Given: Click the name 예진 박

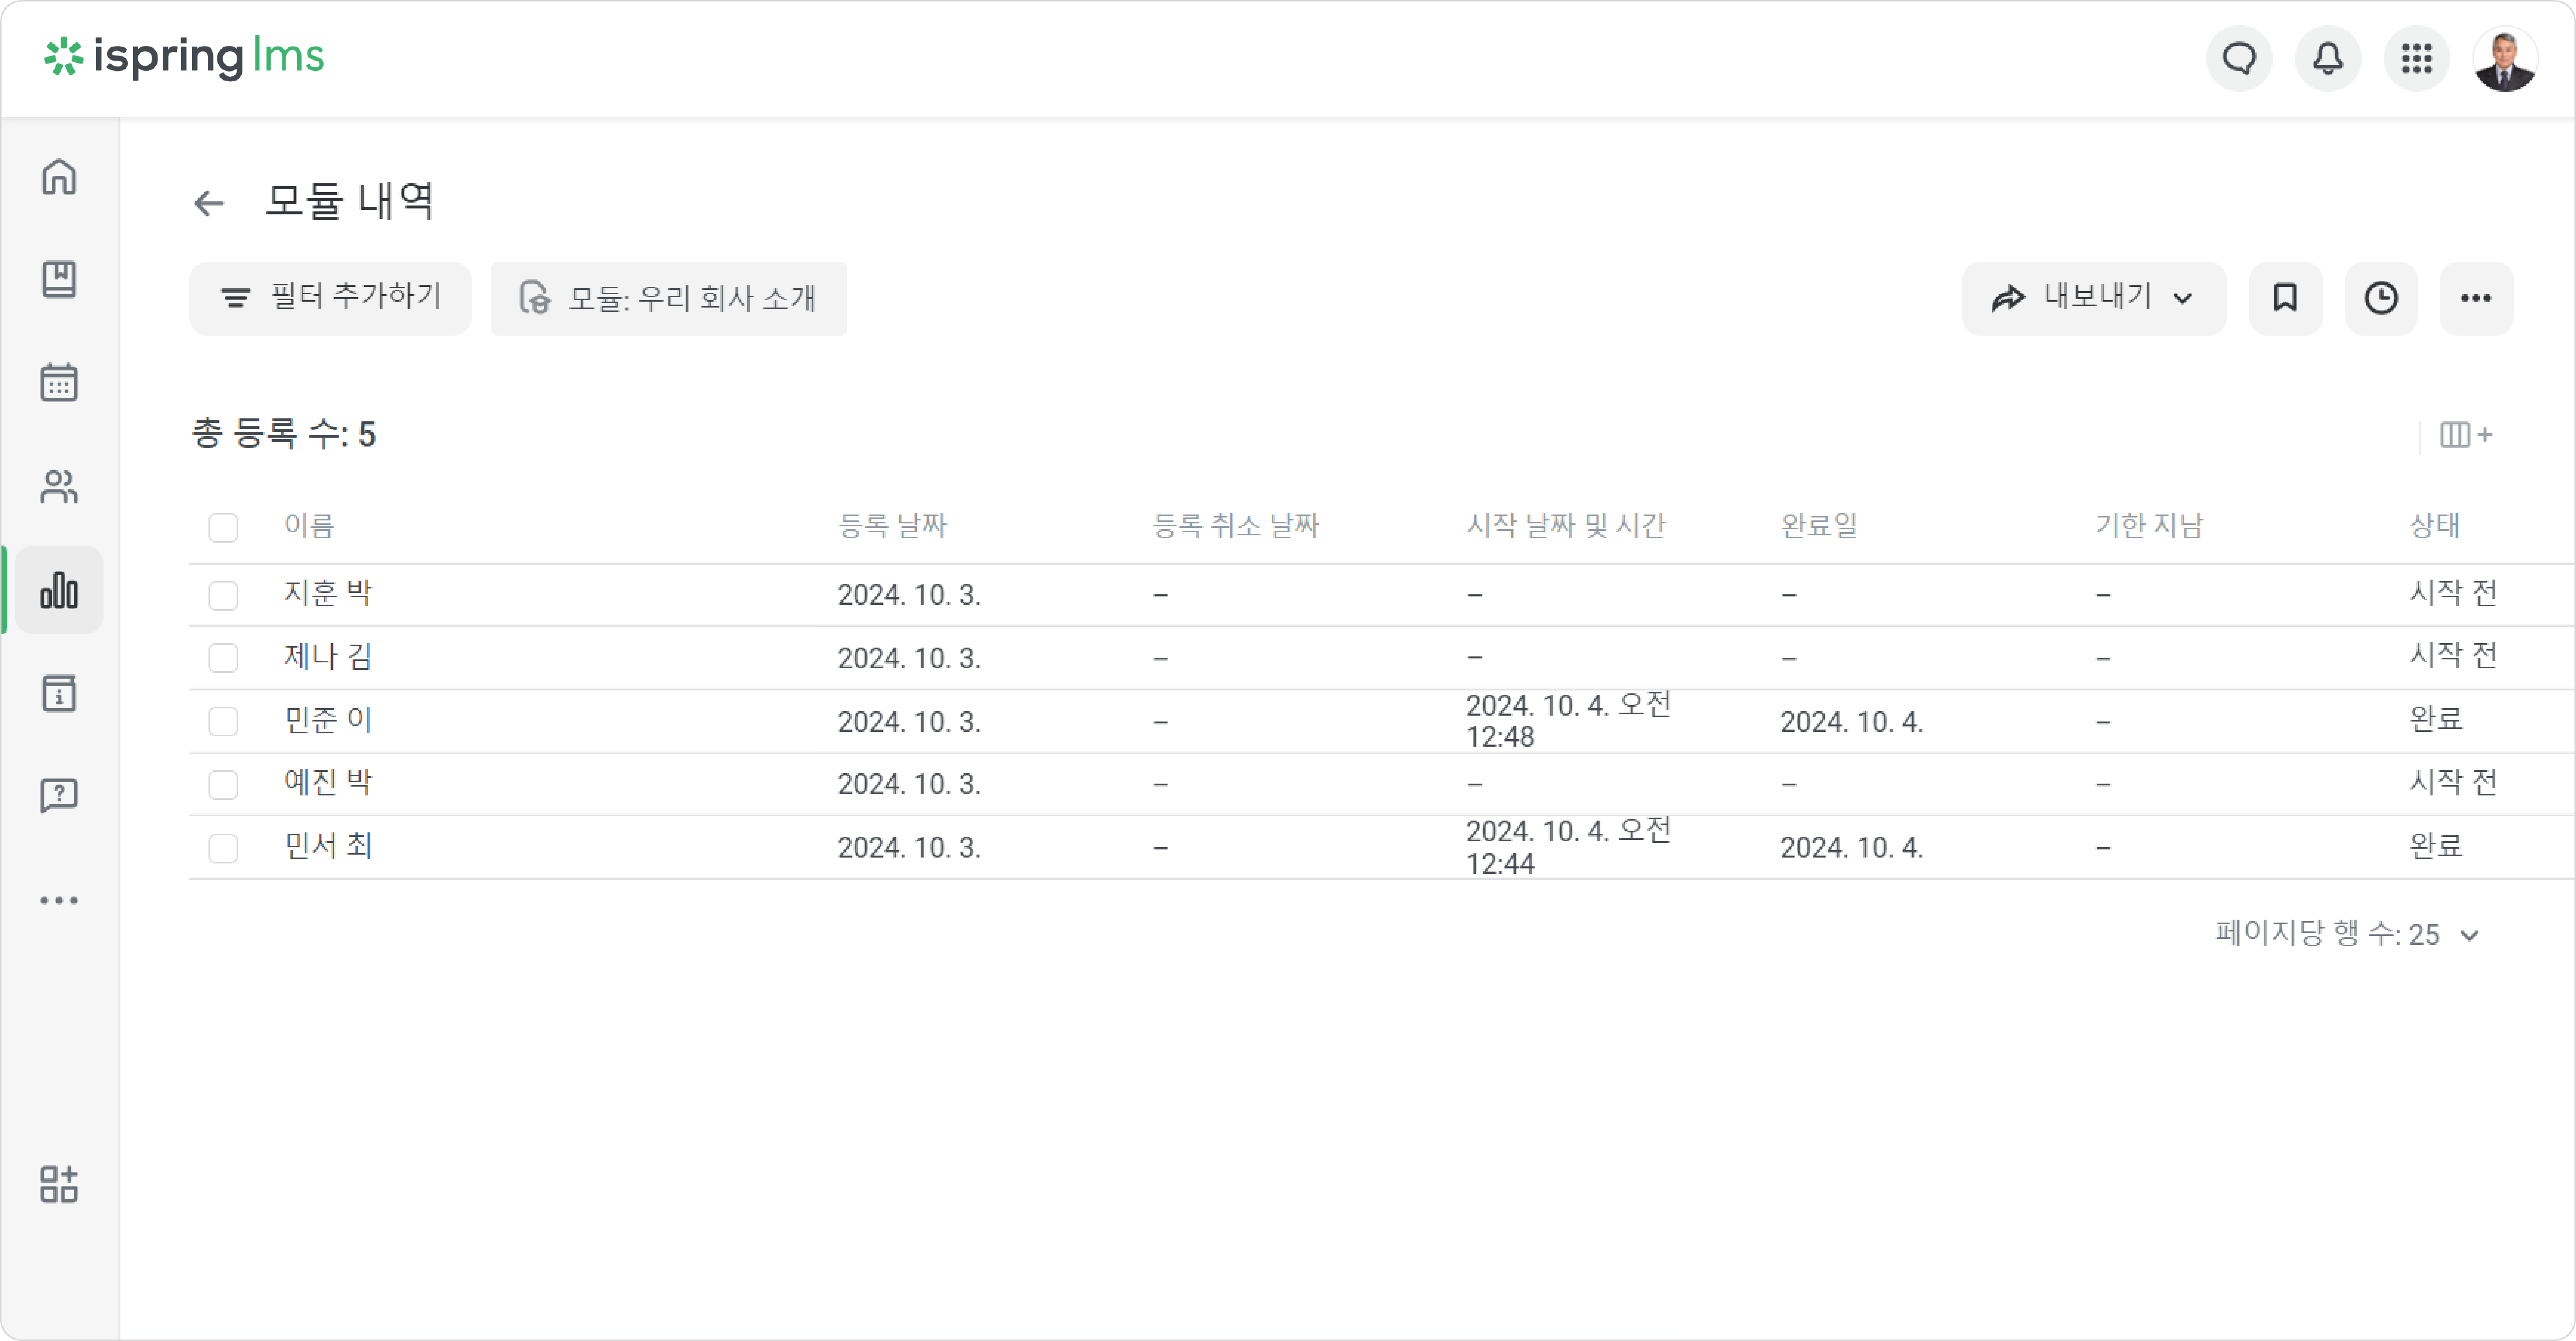Looking at the screenshot, I should pos(328,782).
